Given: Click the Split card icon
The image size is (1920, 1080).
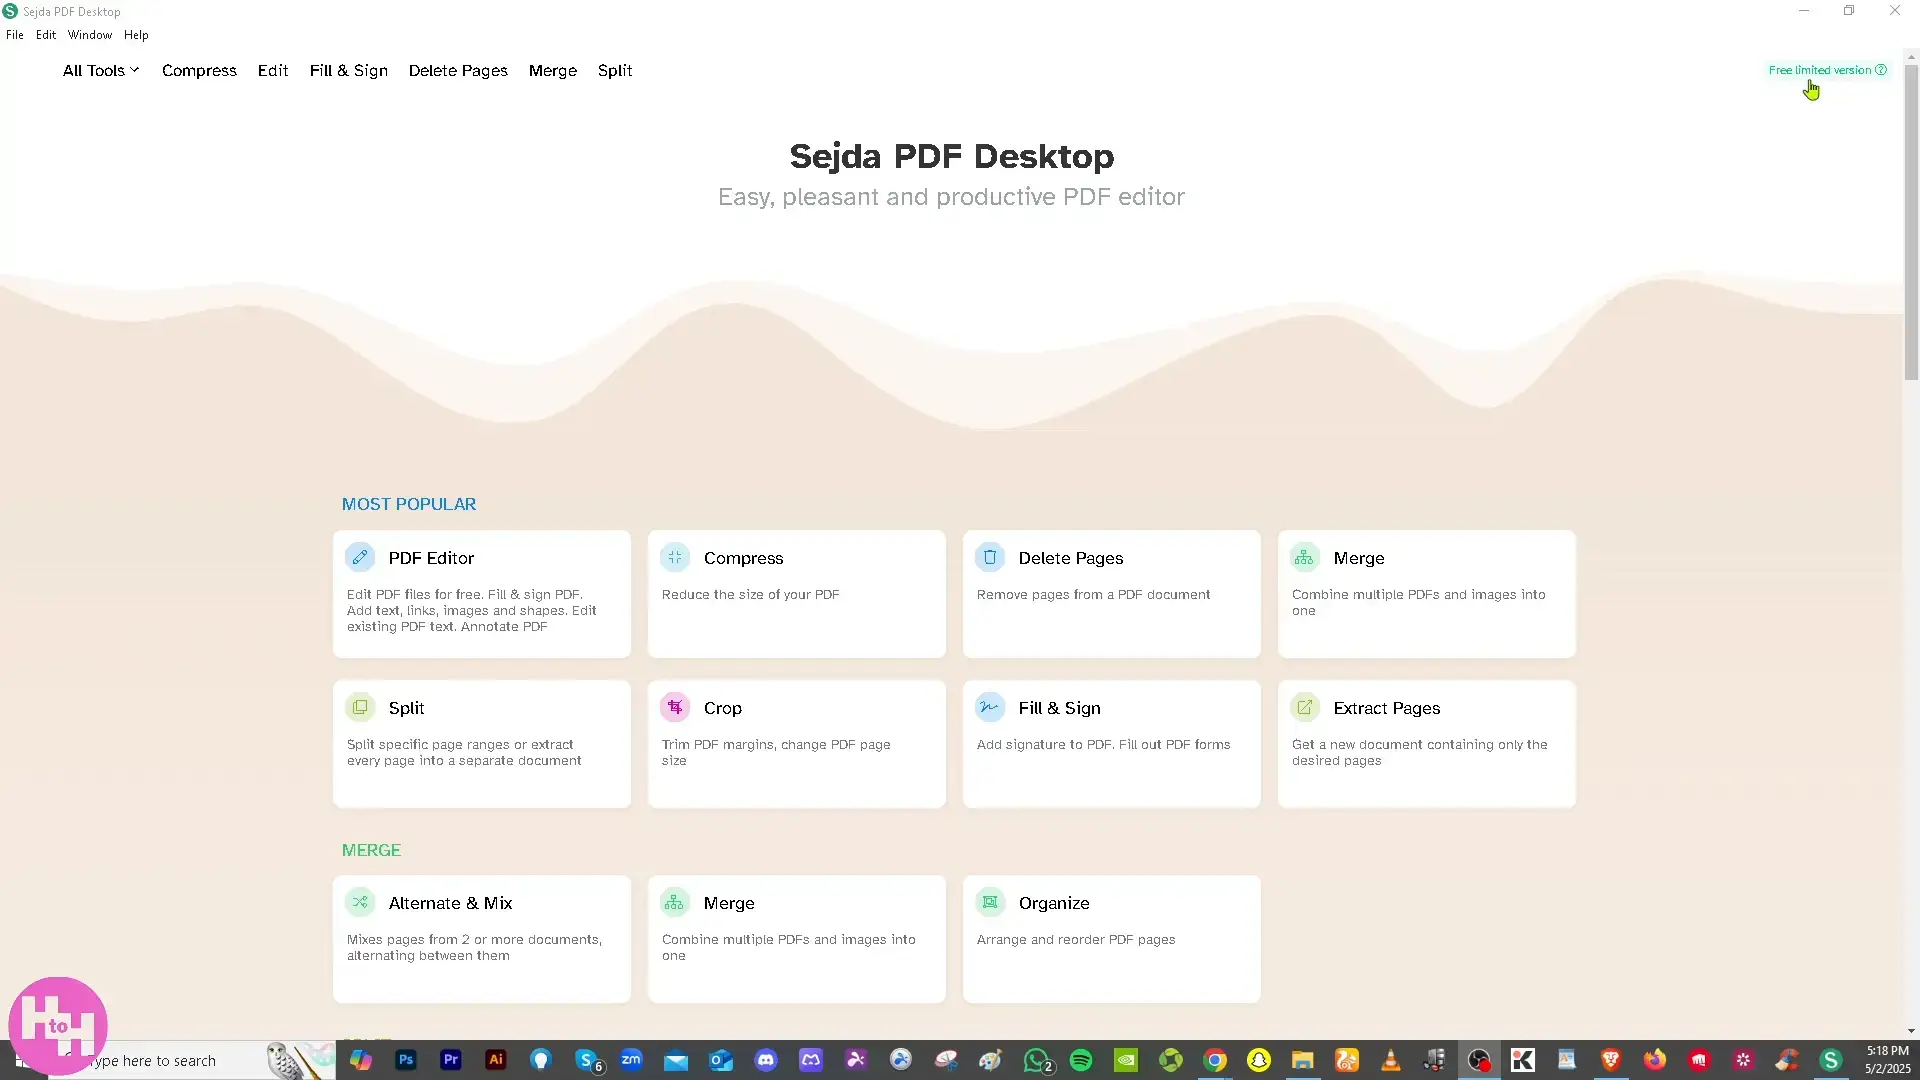Looking at the screenshot, I should tap(360, 707).
